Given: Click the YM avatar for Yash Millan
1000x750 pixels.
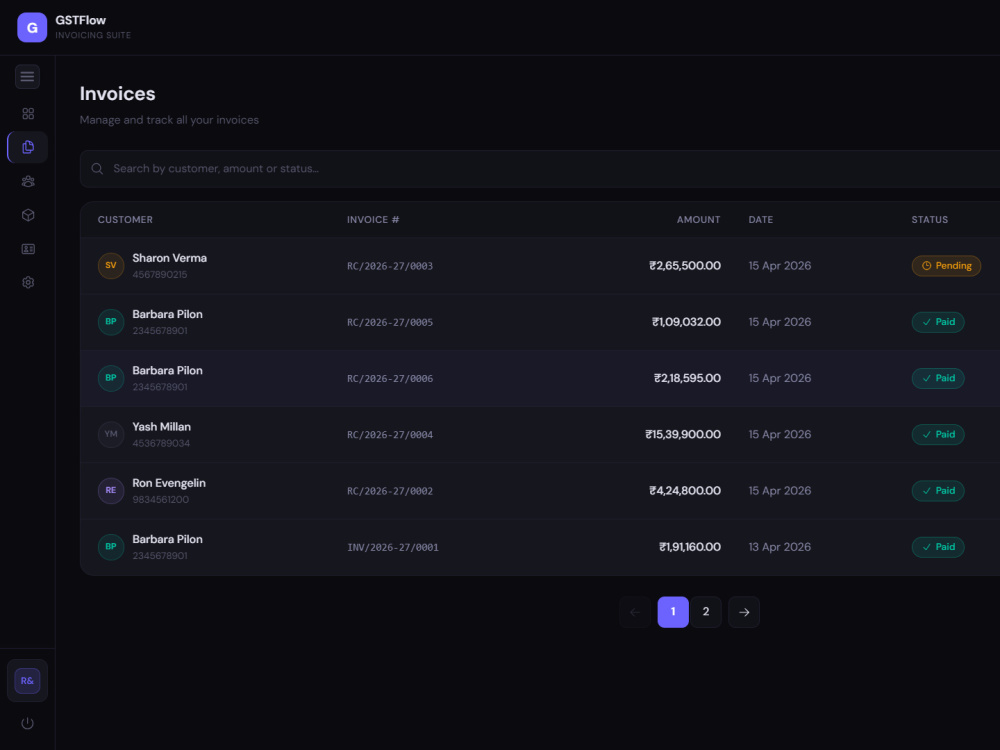Looking at the screenshot, I should tap(111, 434).
